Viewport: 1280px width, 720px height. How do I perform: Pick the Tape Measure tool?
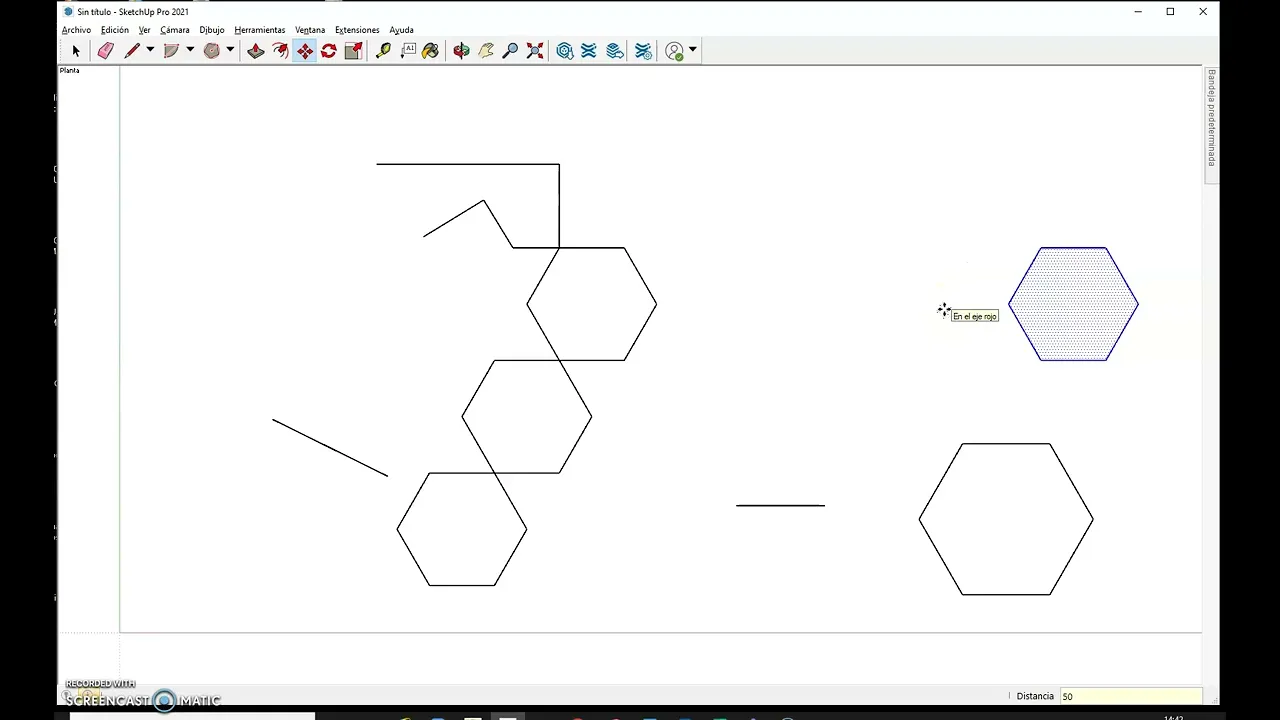[x=383, y=51]
